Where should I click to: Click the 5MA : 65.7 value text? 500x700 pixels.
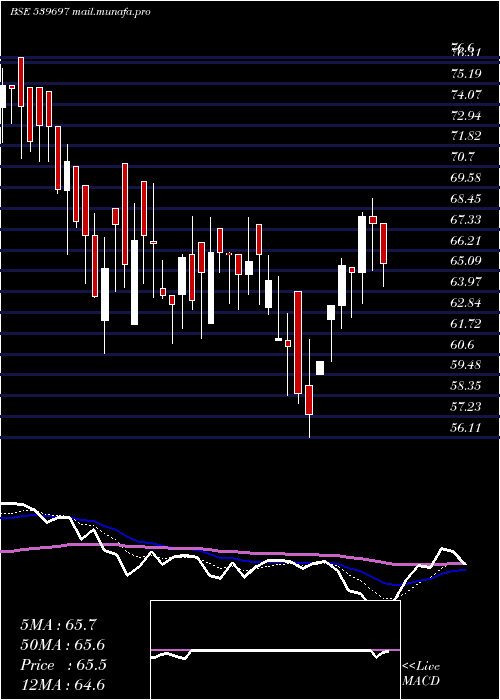(58, 625)
